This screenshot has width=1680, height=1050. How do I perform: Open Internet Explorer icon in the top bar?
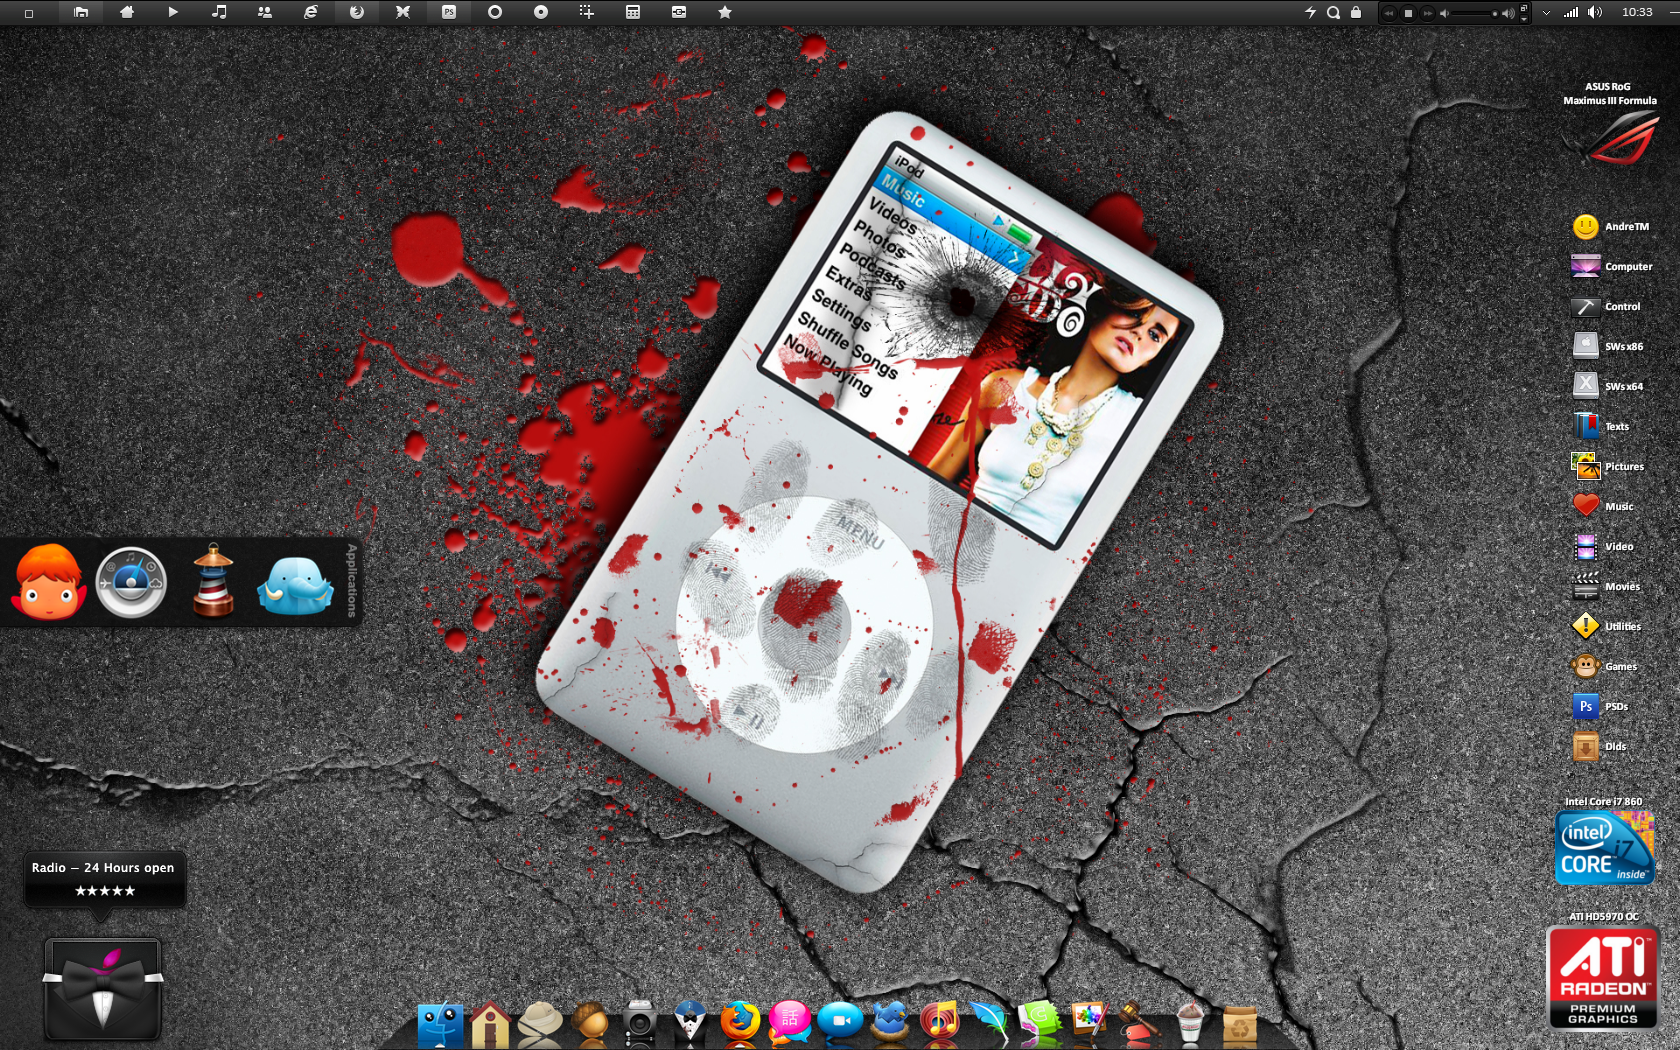311,12
